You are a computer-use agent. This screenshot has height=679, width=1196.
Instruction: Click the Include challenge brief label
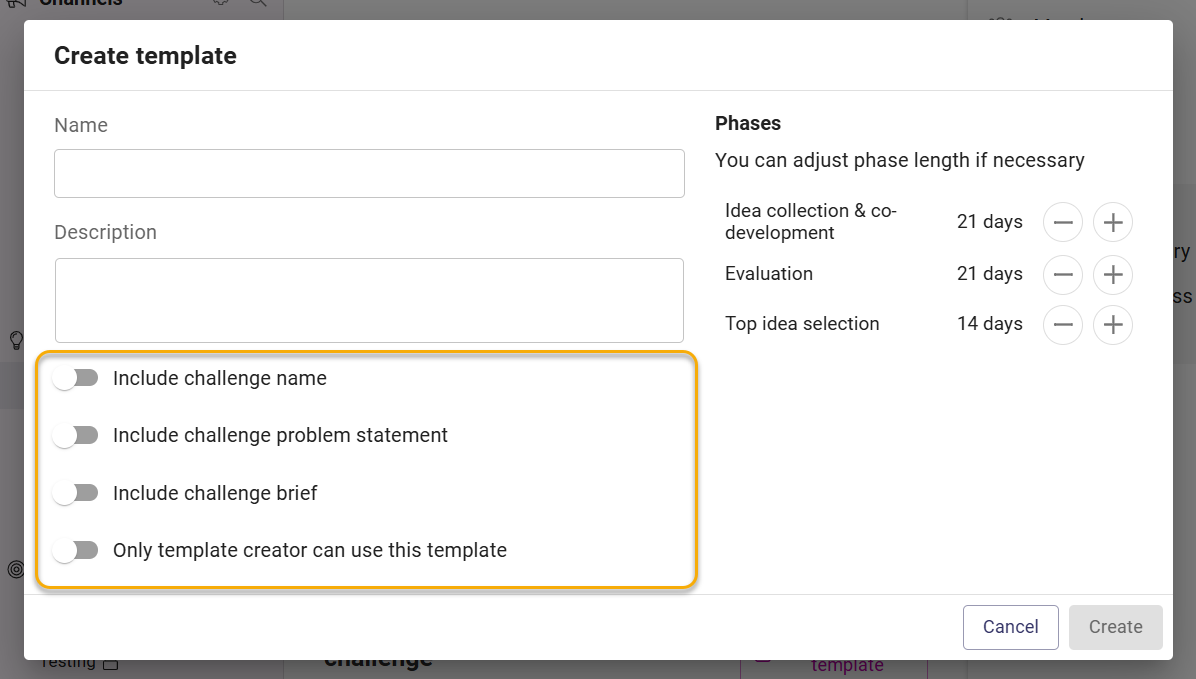(215, 494)
